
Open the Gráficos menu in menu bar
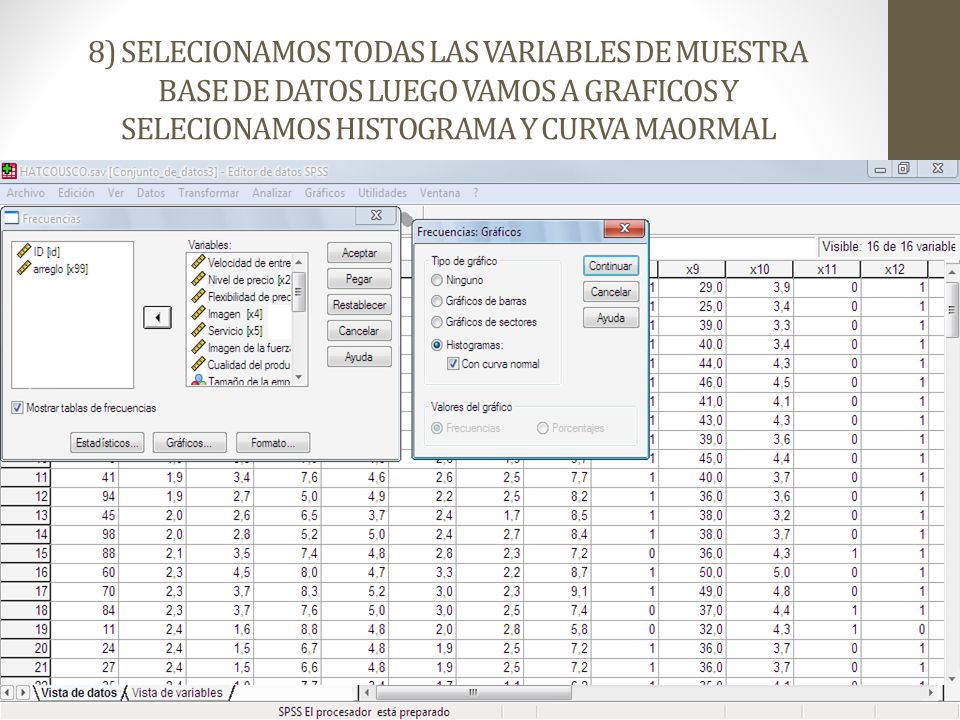coord(324,193)
